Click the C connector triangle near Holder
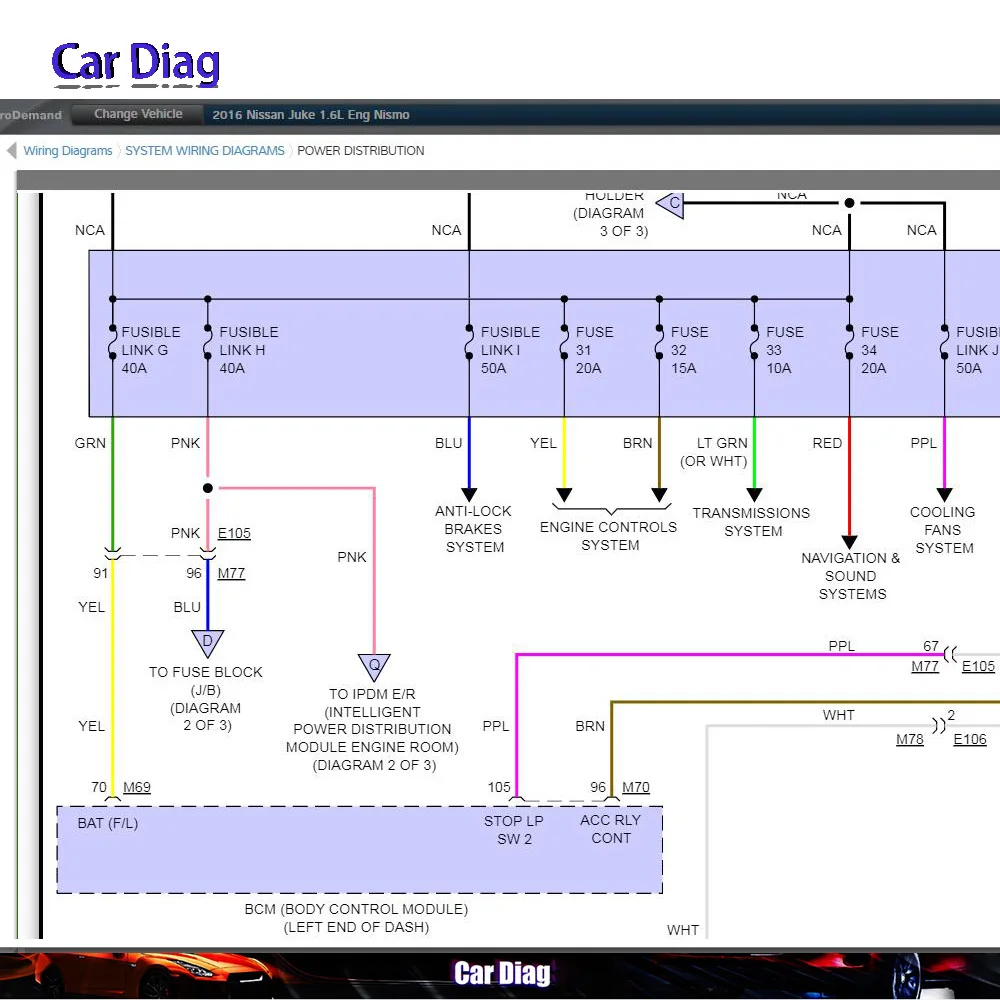 click(672, 204)
